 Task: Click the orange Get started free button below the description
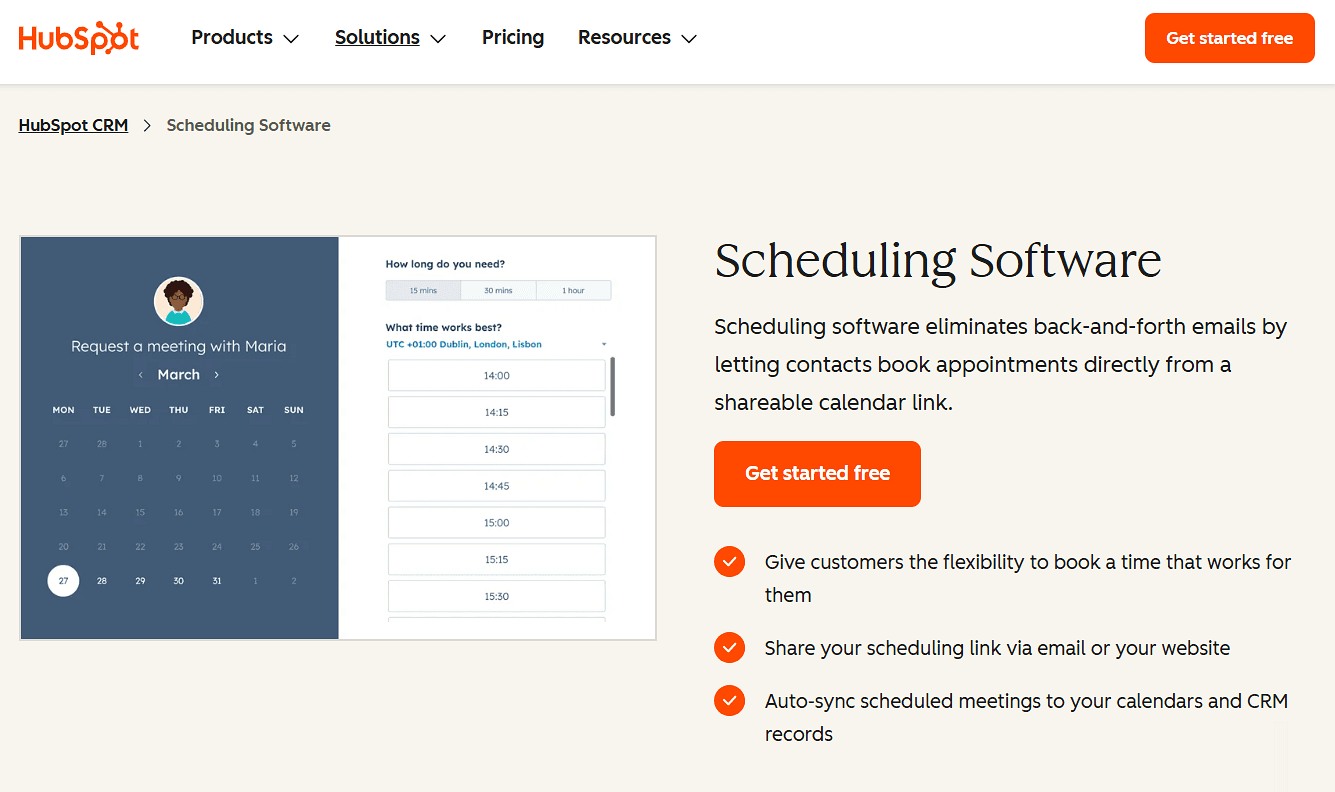click(817, 474)
